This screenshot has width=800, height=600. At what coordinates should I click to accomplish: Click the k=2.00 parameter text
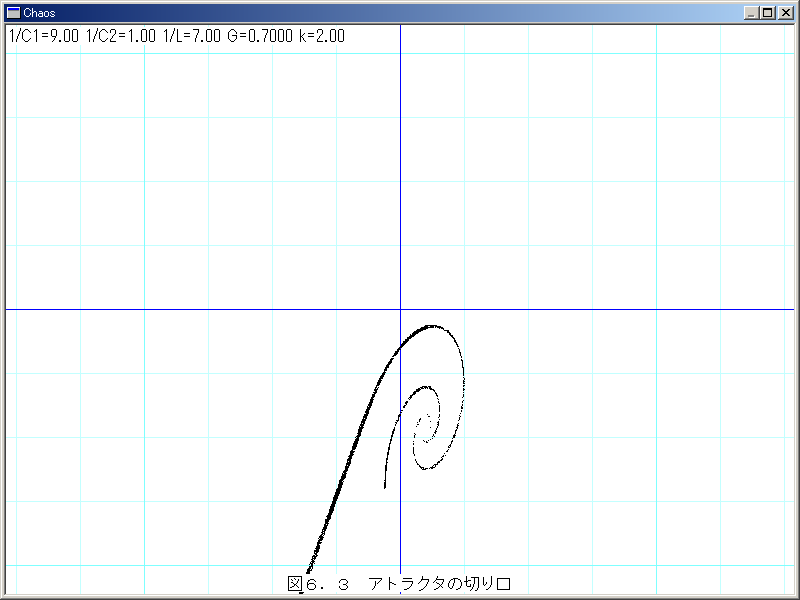coord(322,36)
